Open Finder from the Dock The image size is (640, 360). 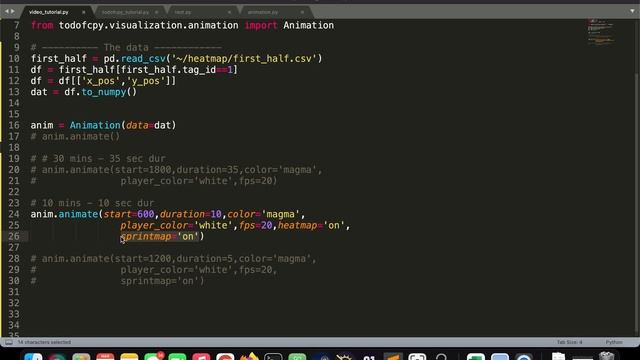click(x=33, y=356)
